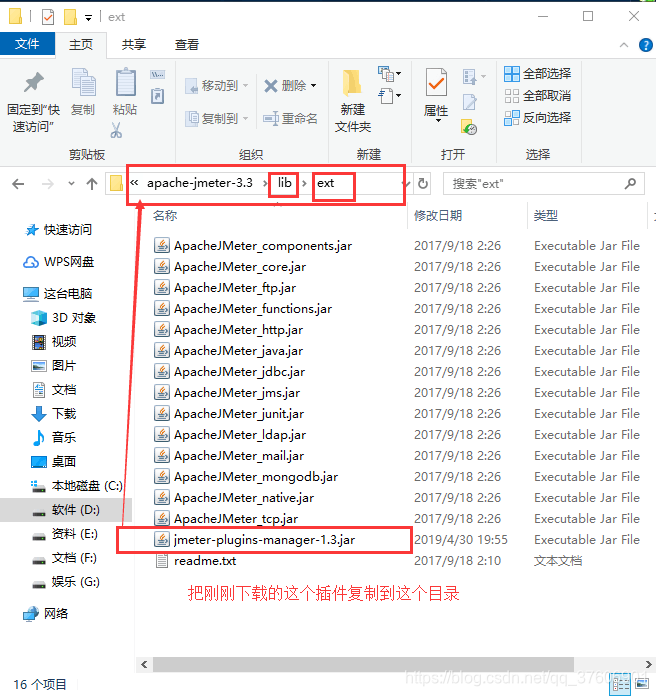This screenshot has width=656, height=696.
Task: Click the readme.txt file icon
Action: [162, 561]
